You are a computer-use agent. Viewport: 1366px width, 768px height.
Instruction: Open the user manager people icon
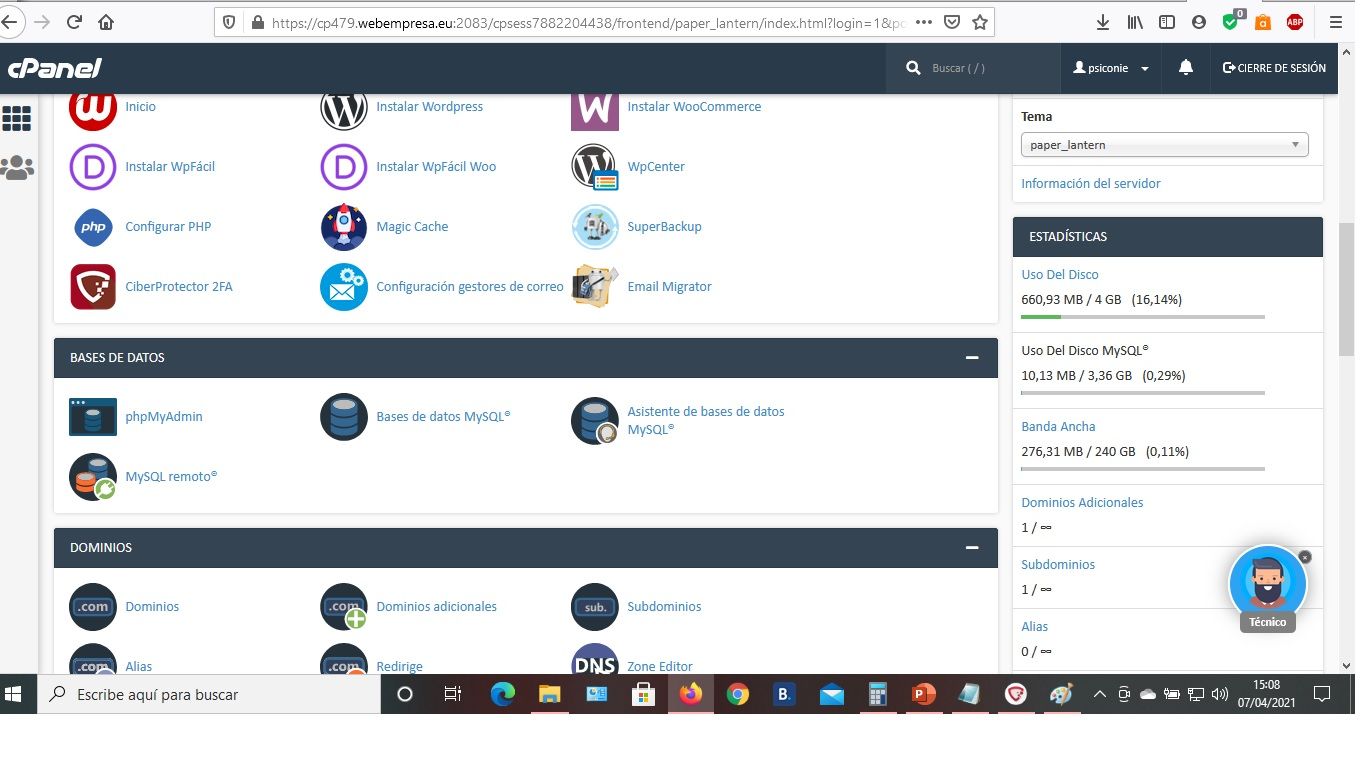tap(16, 167)
